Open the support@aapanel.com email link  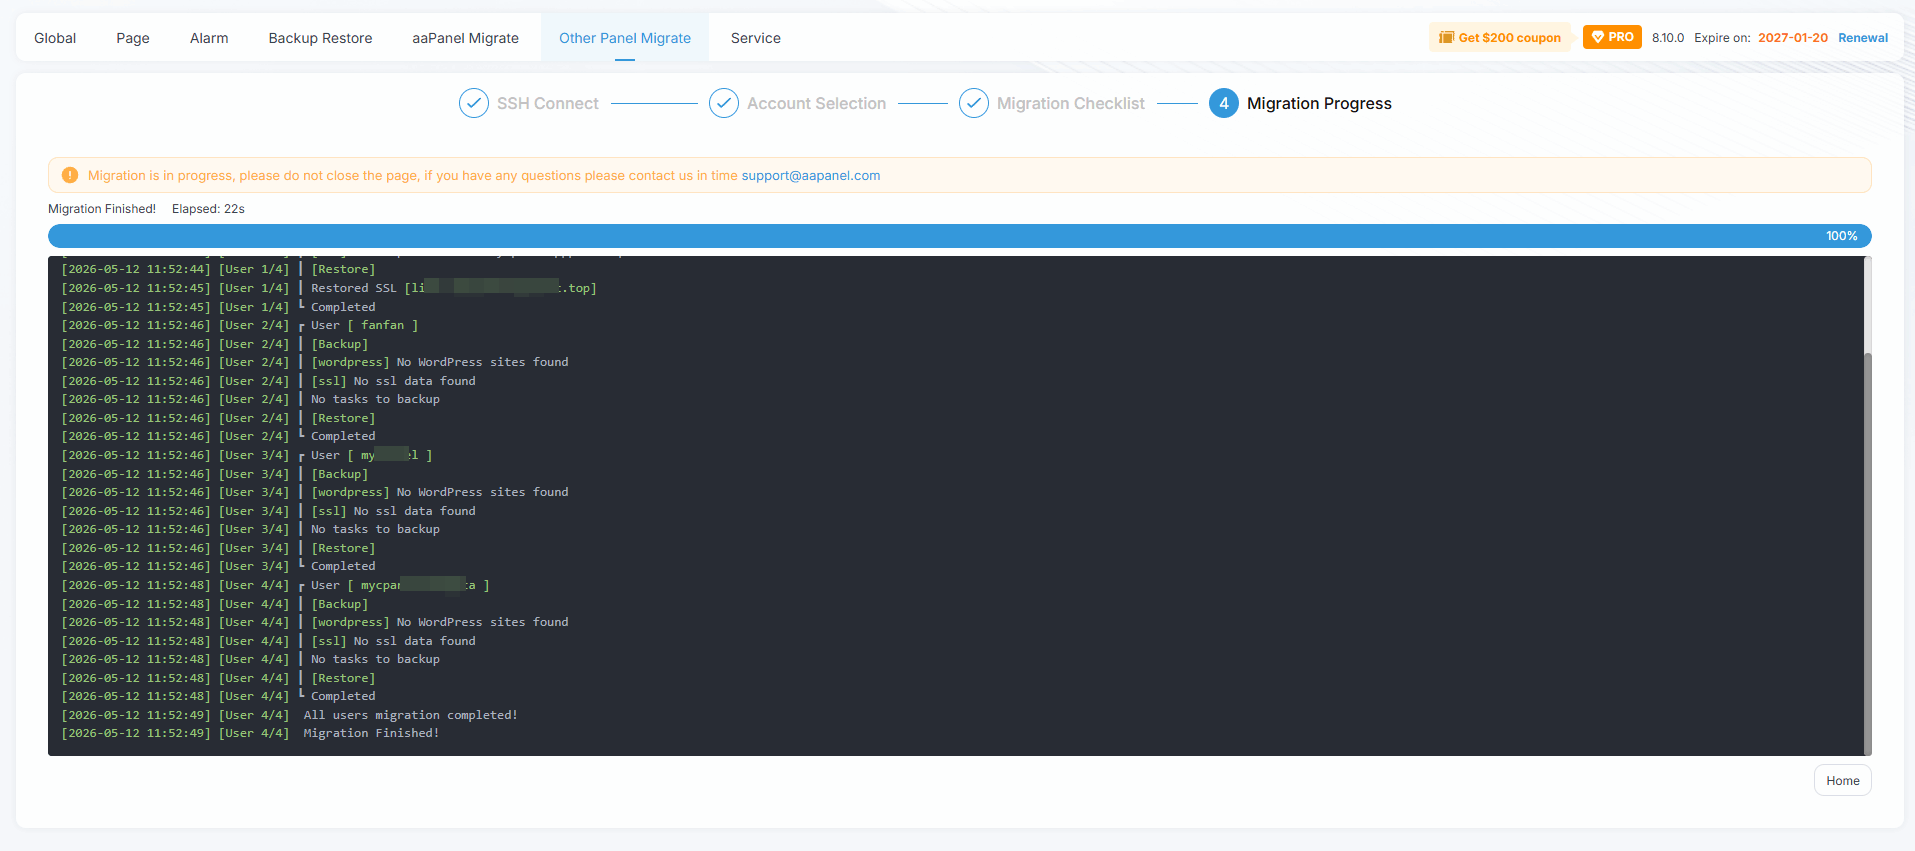pos(811,175)
